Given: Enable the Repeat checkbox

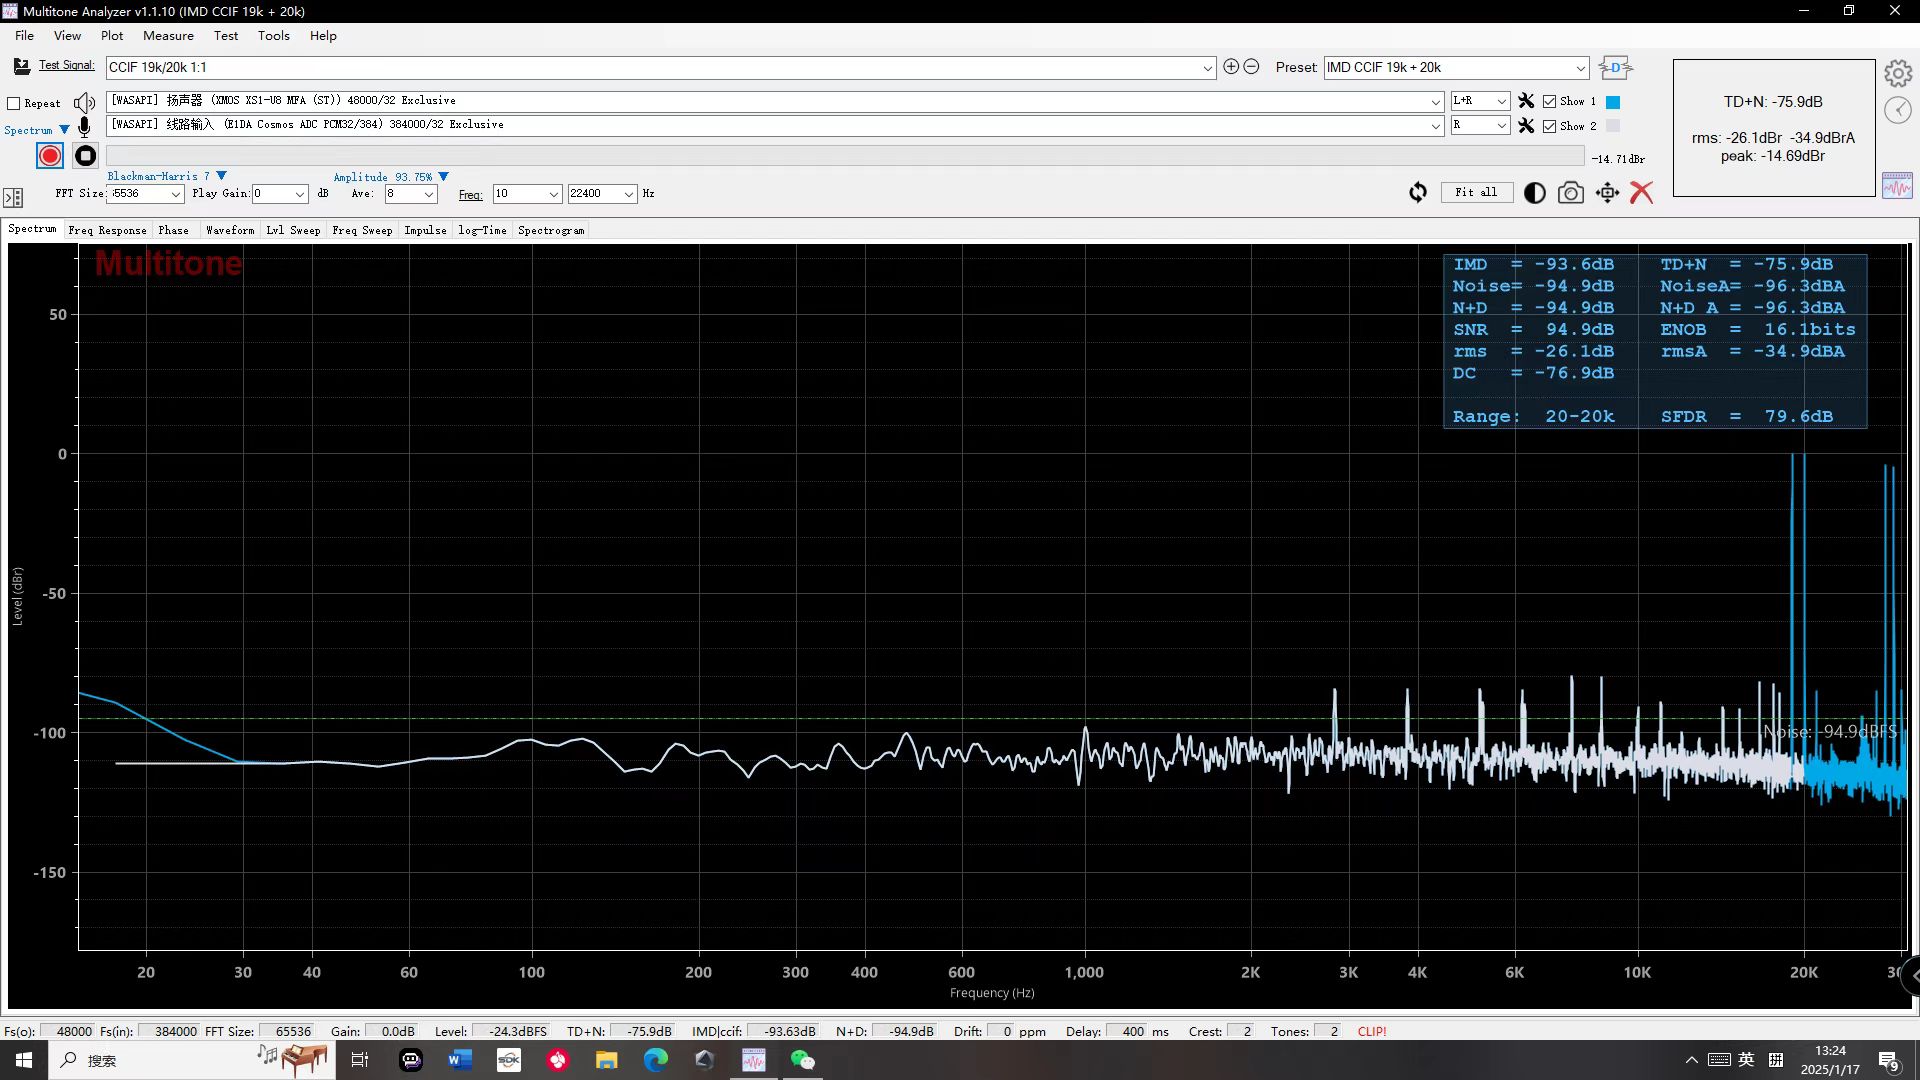Looking at the screenshot, I should click(14, 103).
